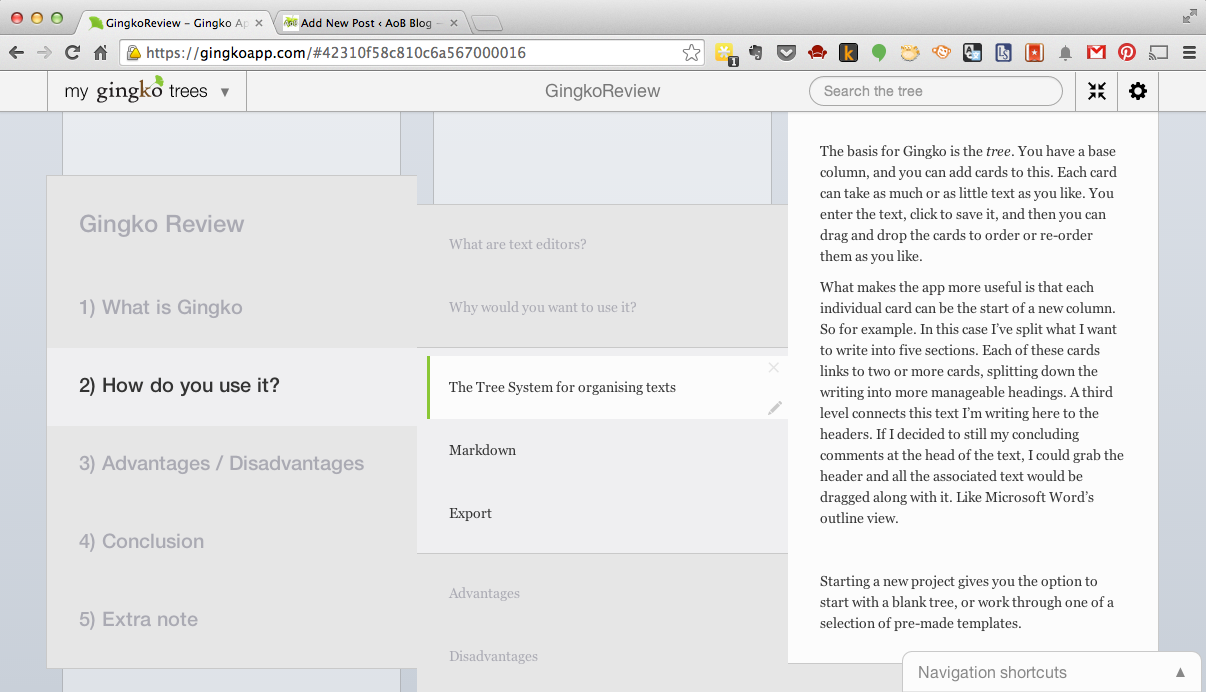Viewport: 1206px width, 692px height.
Task: Bookmark the page with the star icon
Action: pyautogui.click(x=691, y=51)
